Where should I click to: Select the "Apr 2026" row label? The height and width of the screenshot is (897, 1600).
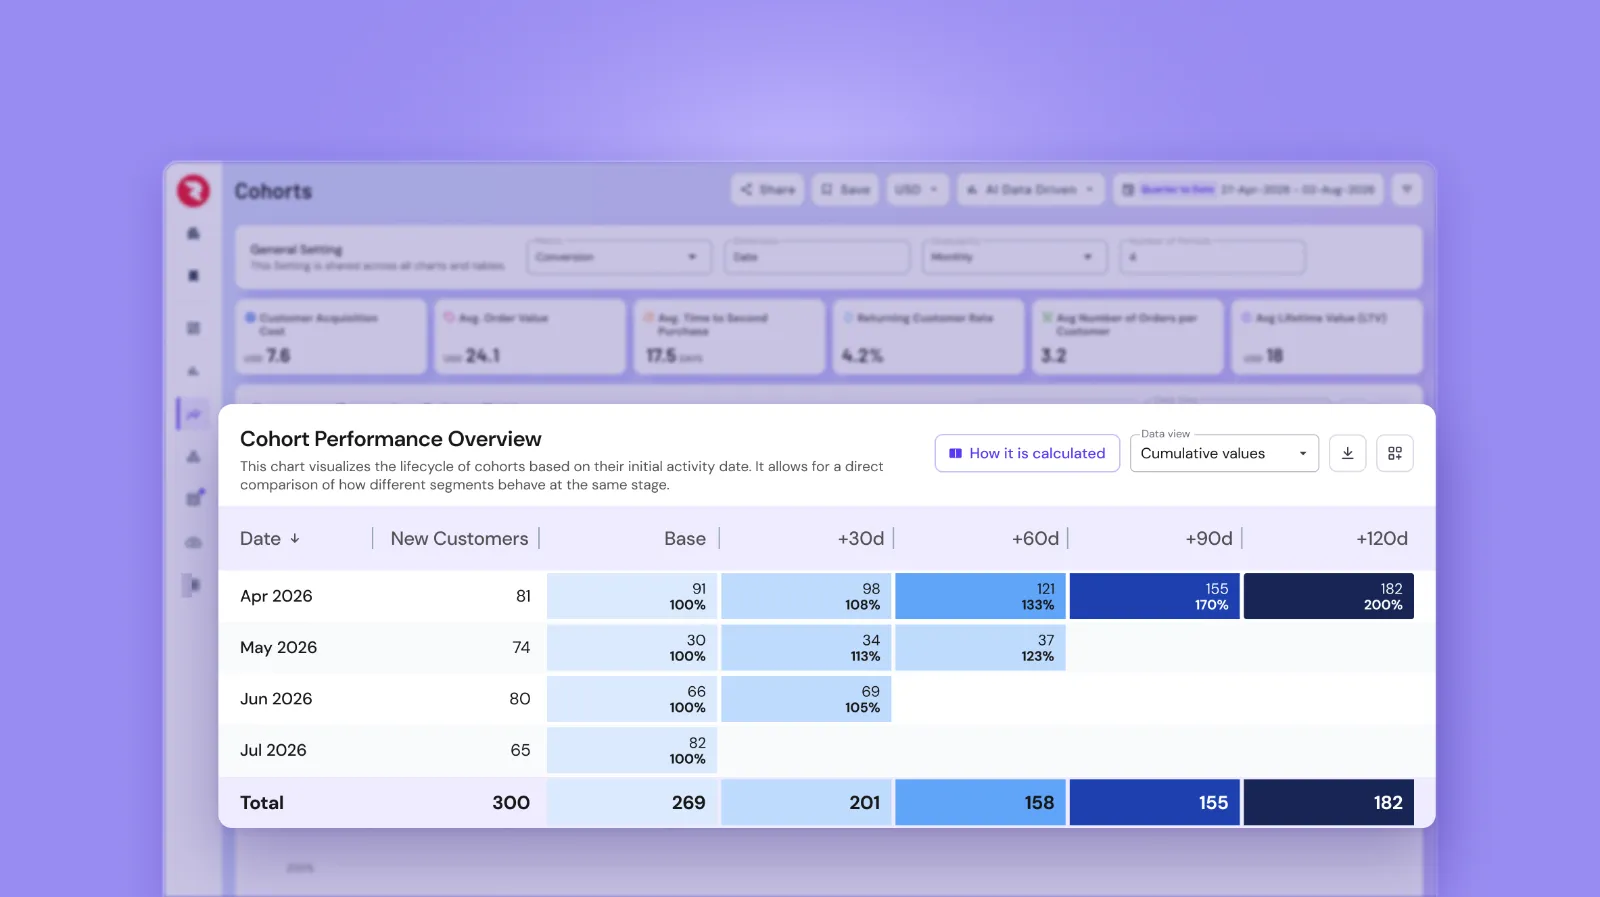(276, 596)
